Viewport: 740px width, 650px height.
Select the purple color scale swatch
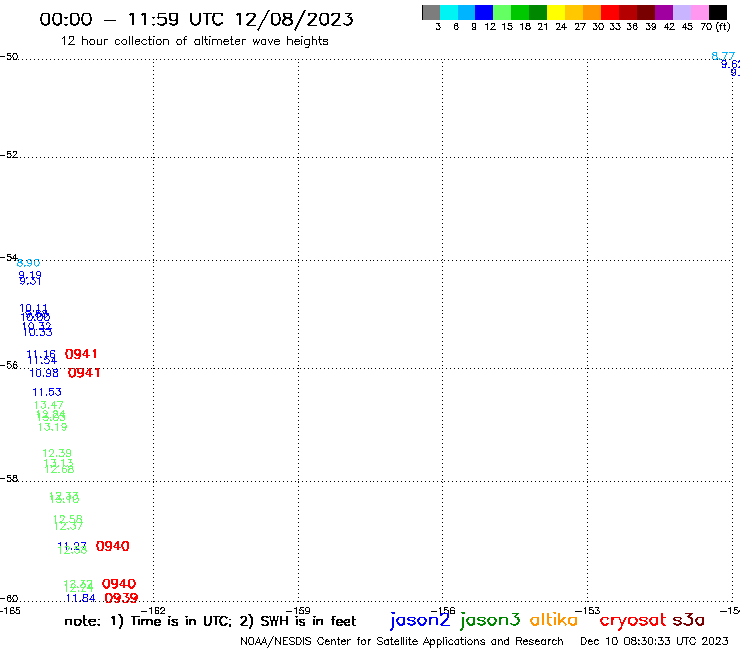(664, 12)
